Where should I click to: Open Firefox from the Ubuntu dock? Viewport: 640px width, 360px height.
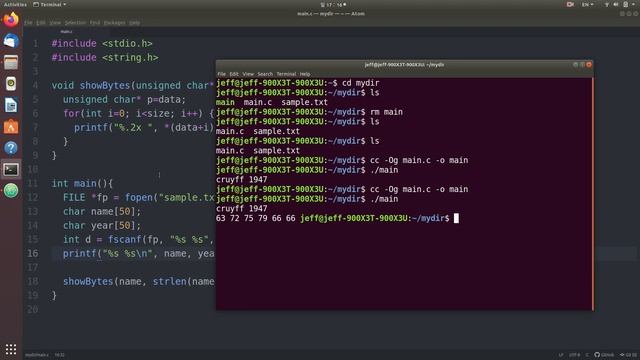(11, 19)
